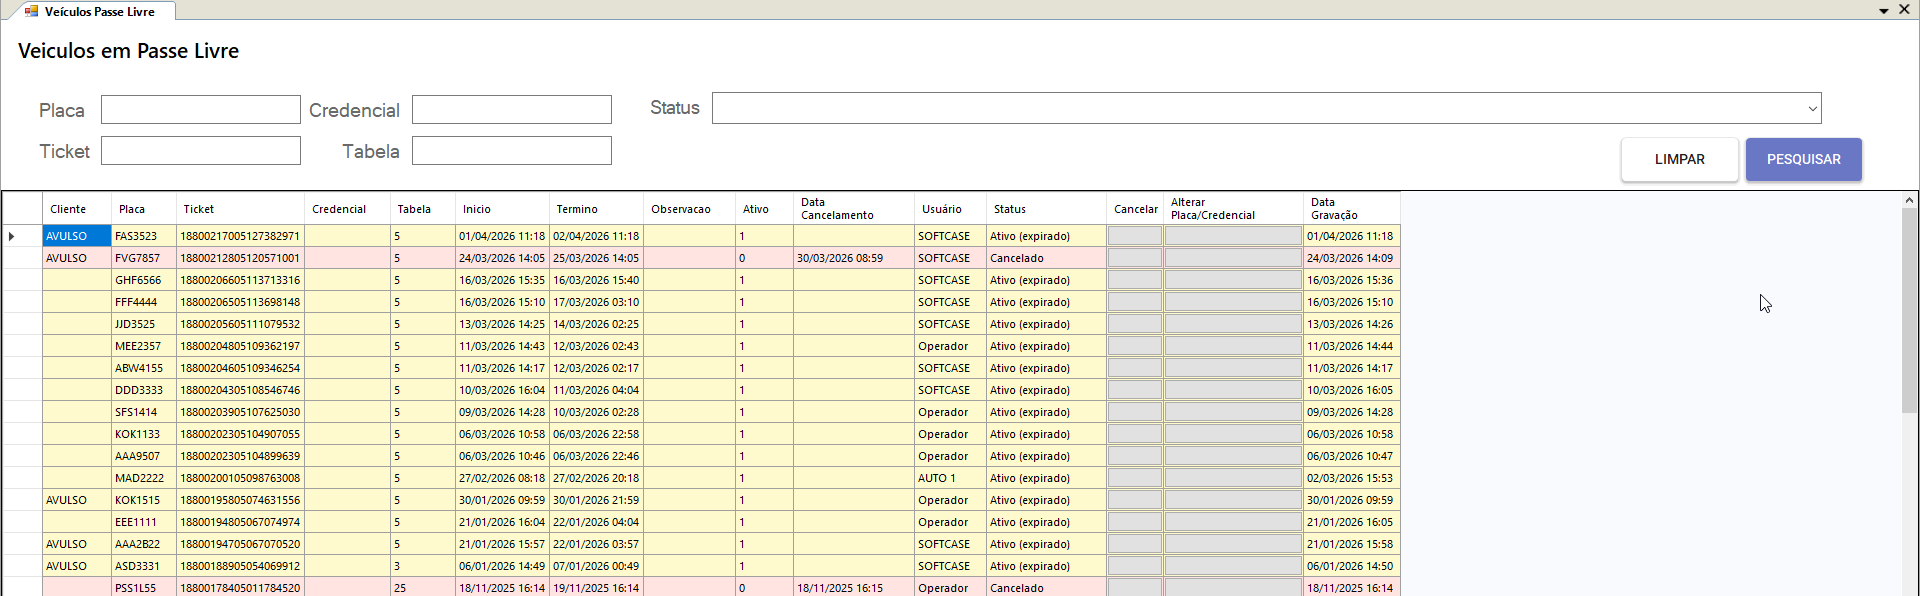
Task: Select Termino cell 25/03/2026 14:05
Action: point(596,258)
